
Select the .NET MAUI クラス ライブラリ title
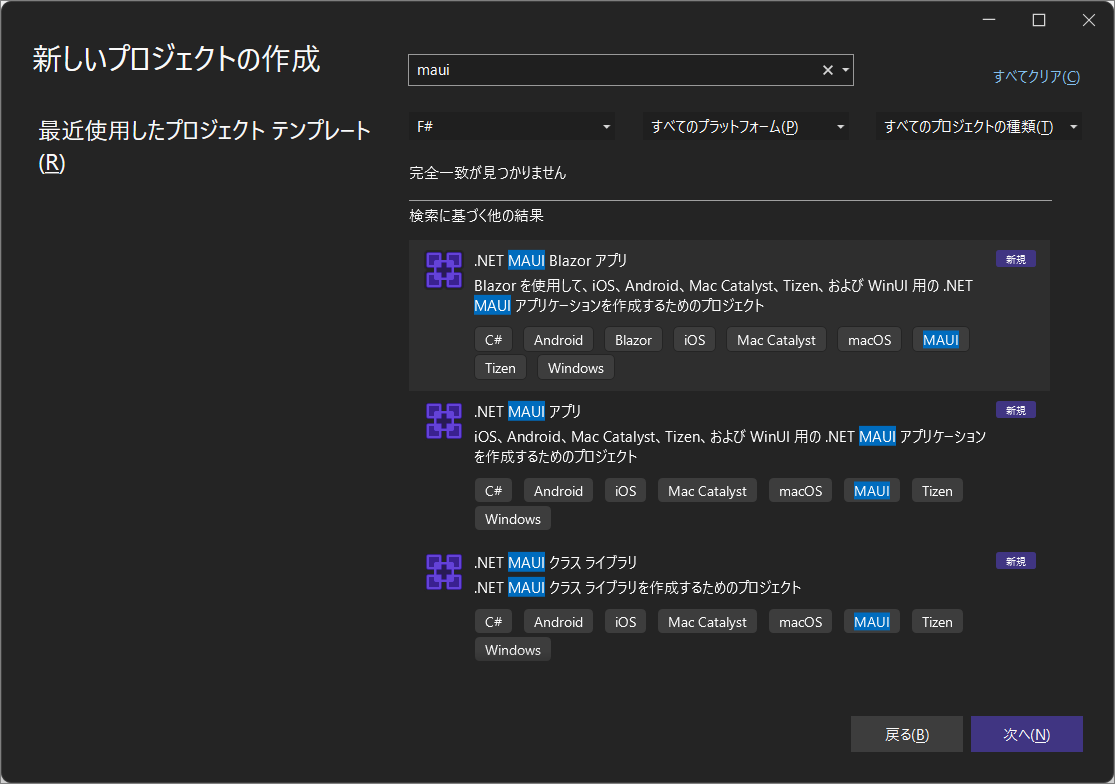click(555, 562)
